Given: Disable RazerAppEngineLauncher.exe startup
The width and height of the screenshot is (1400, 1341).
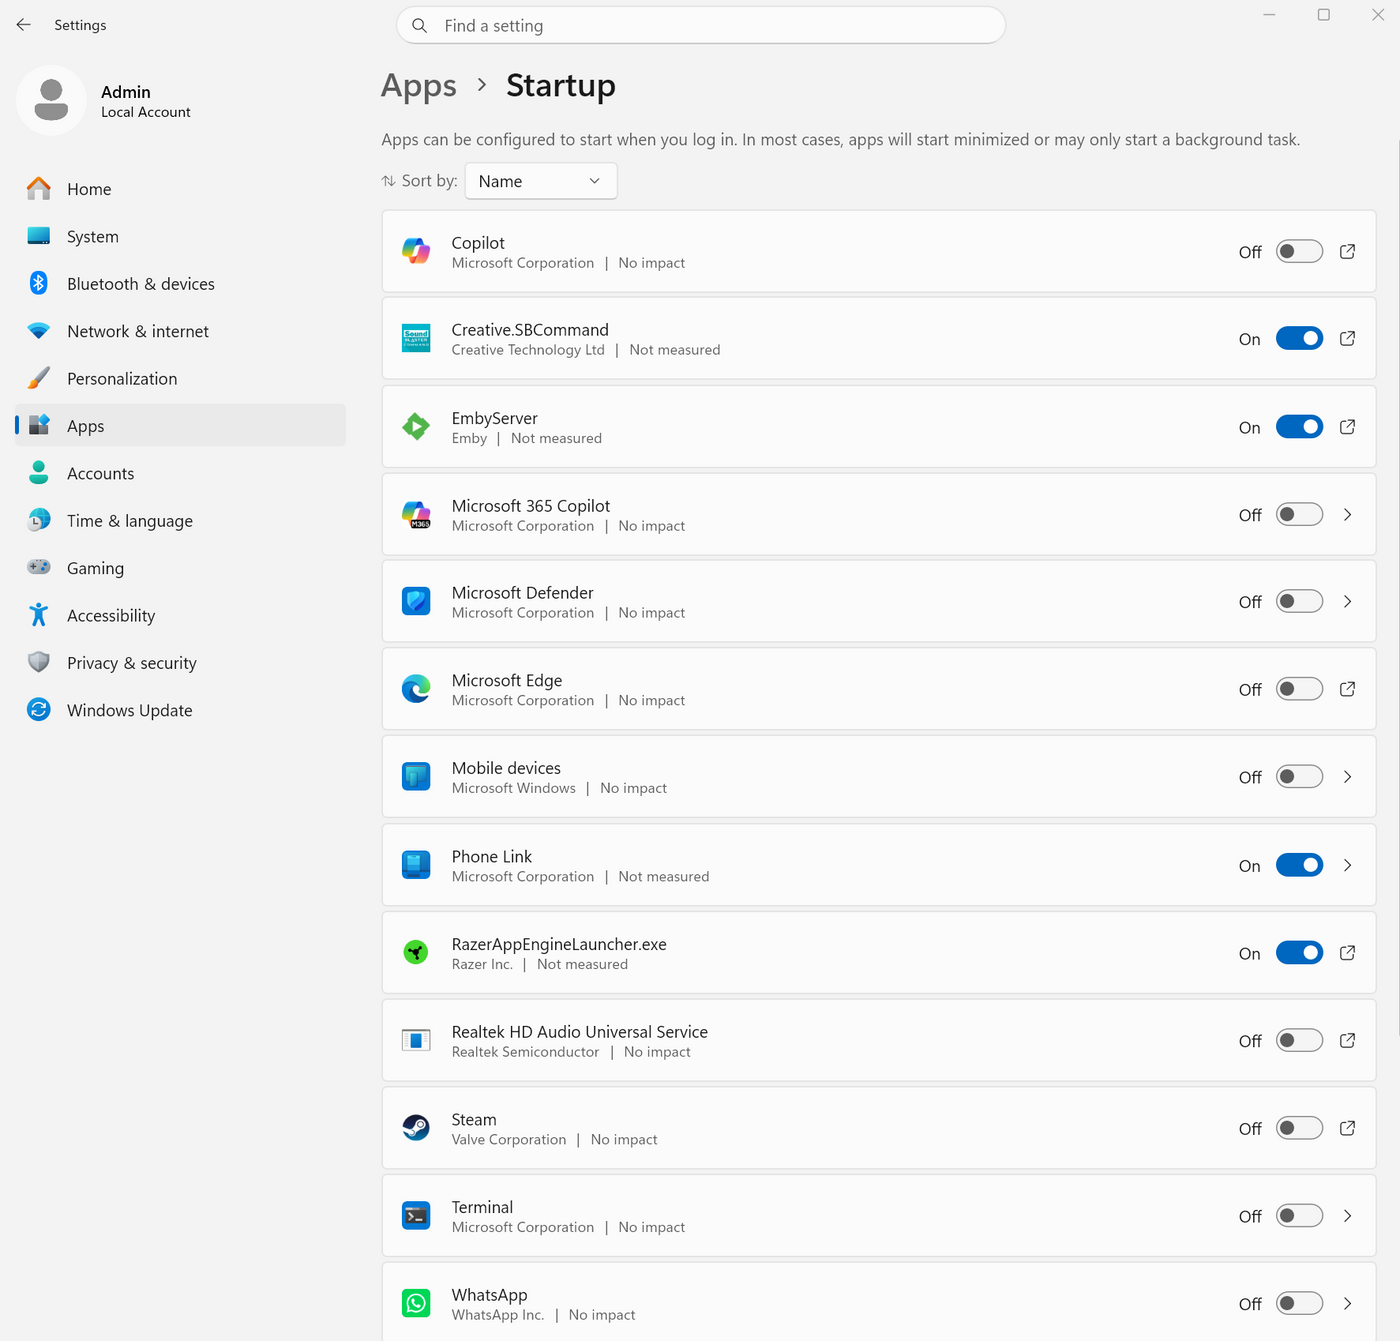Looking at the screenshot, I should [1299, 953].
